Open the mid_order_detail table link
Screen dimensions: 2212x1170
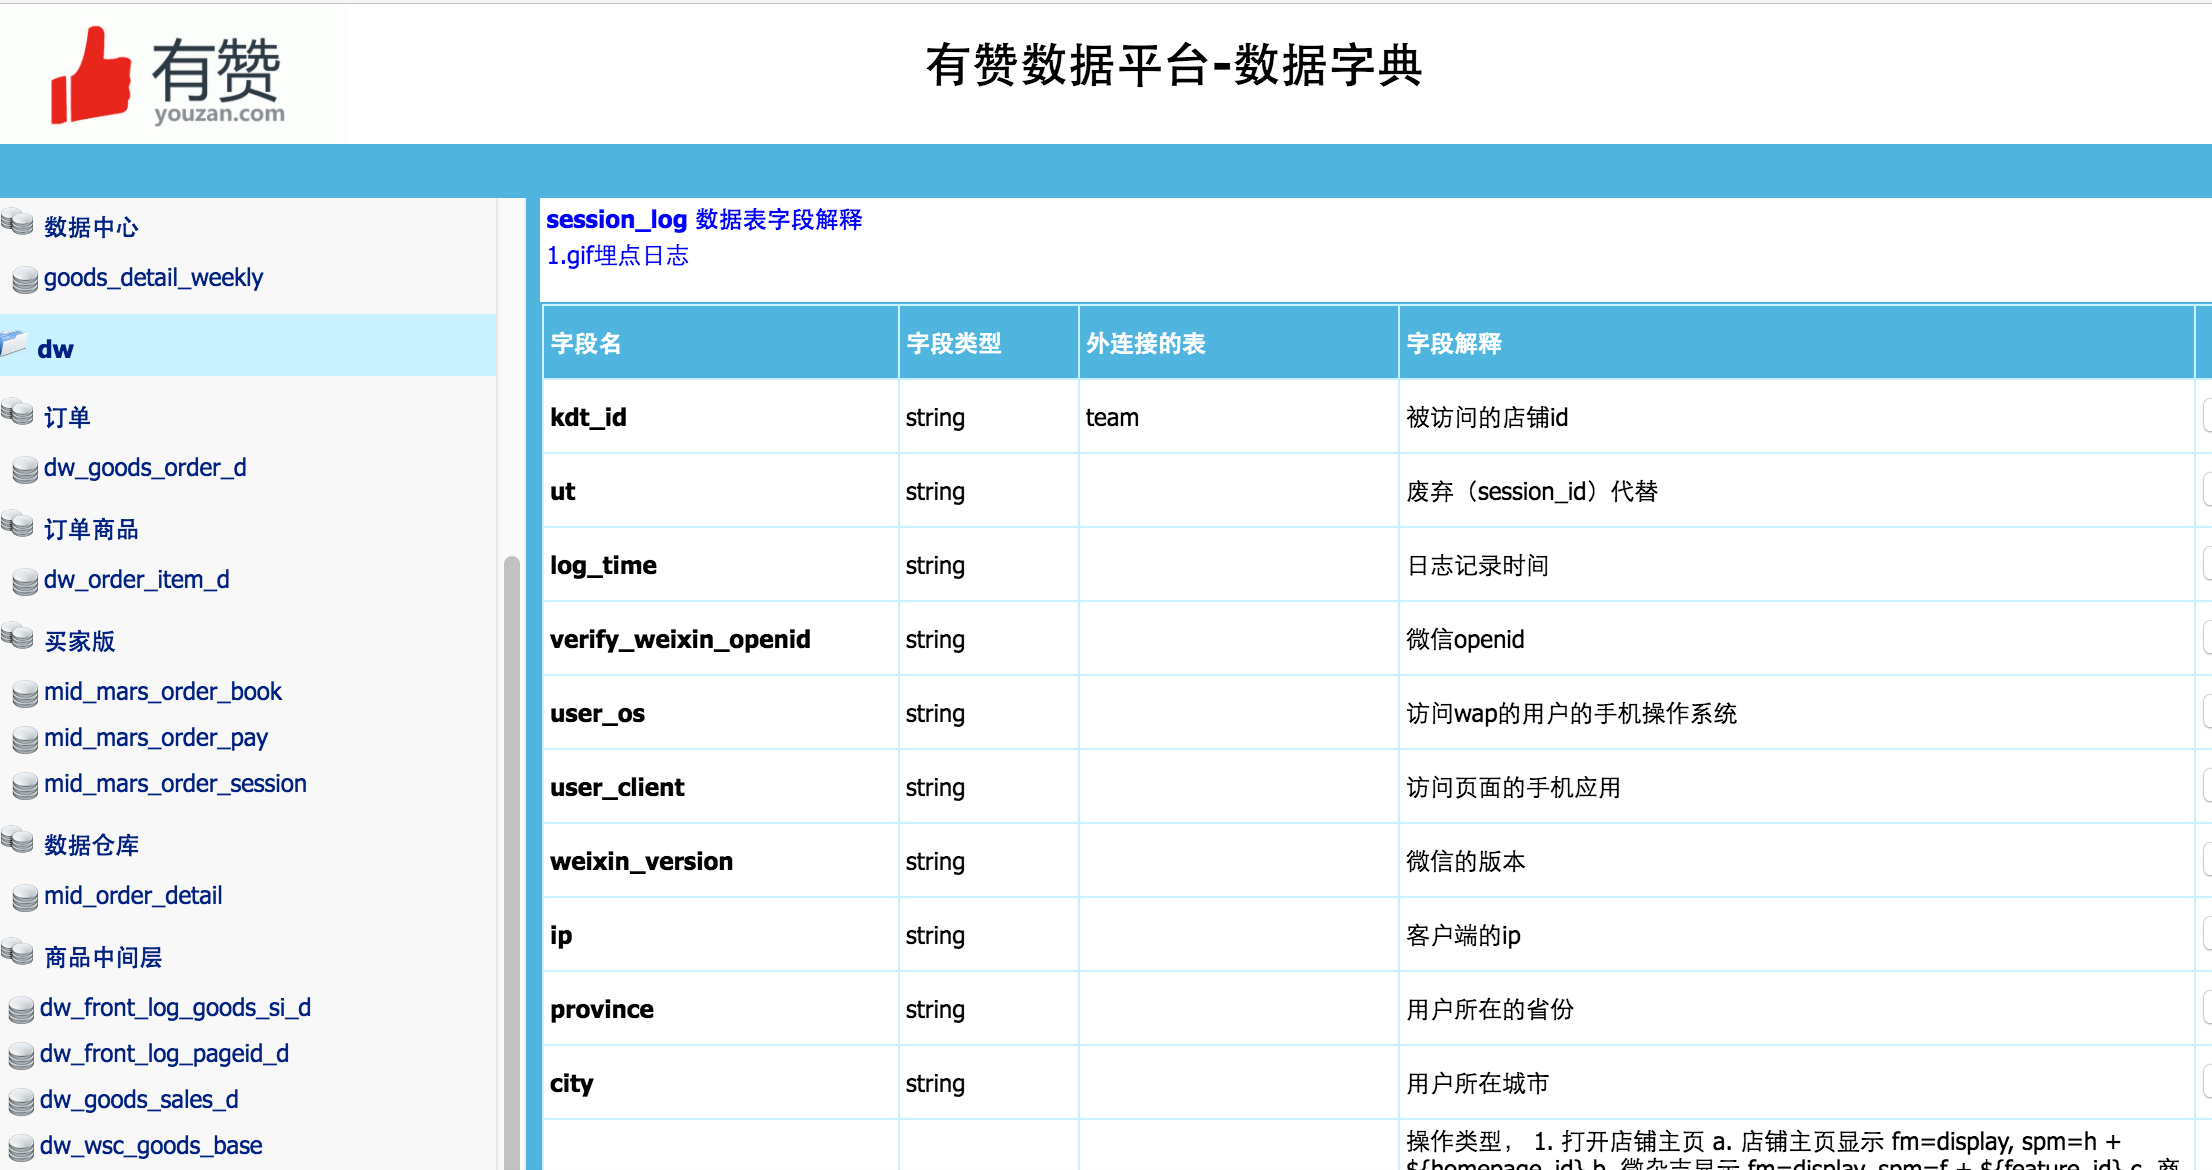click(133, 896)
